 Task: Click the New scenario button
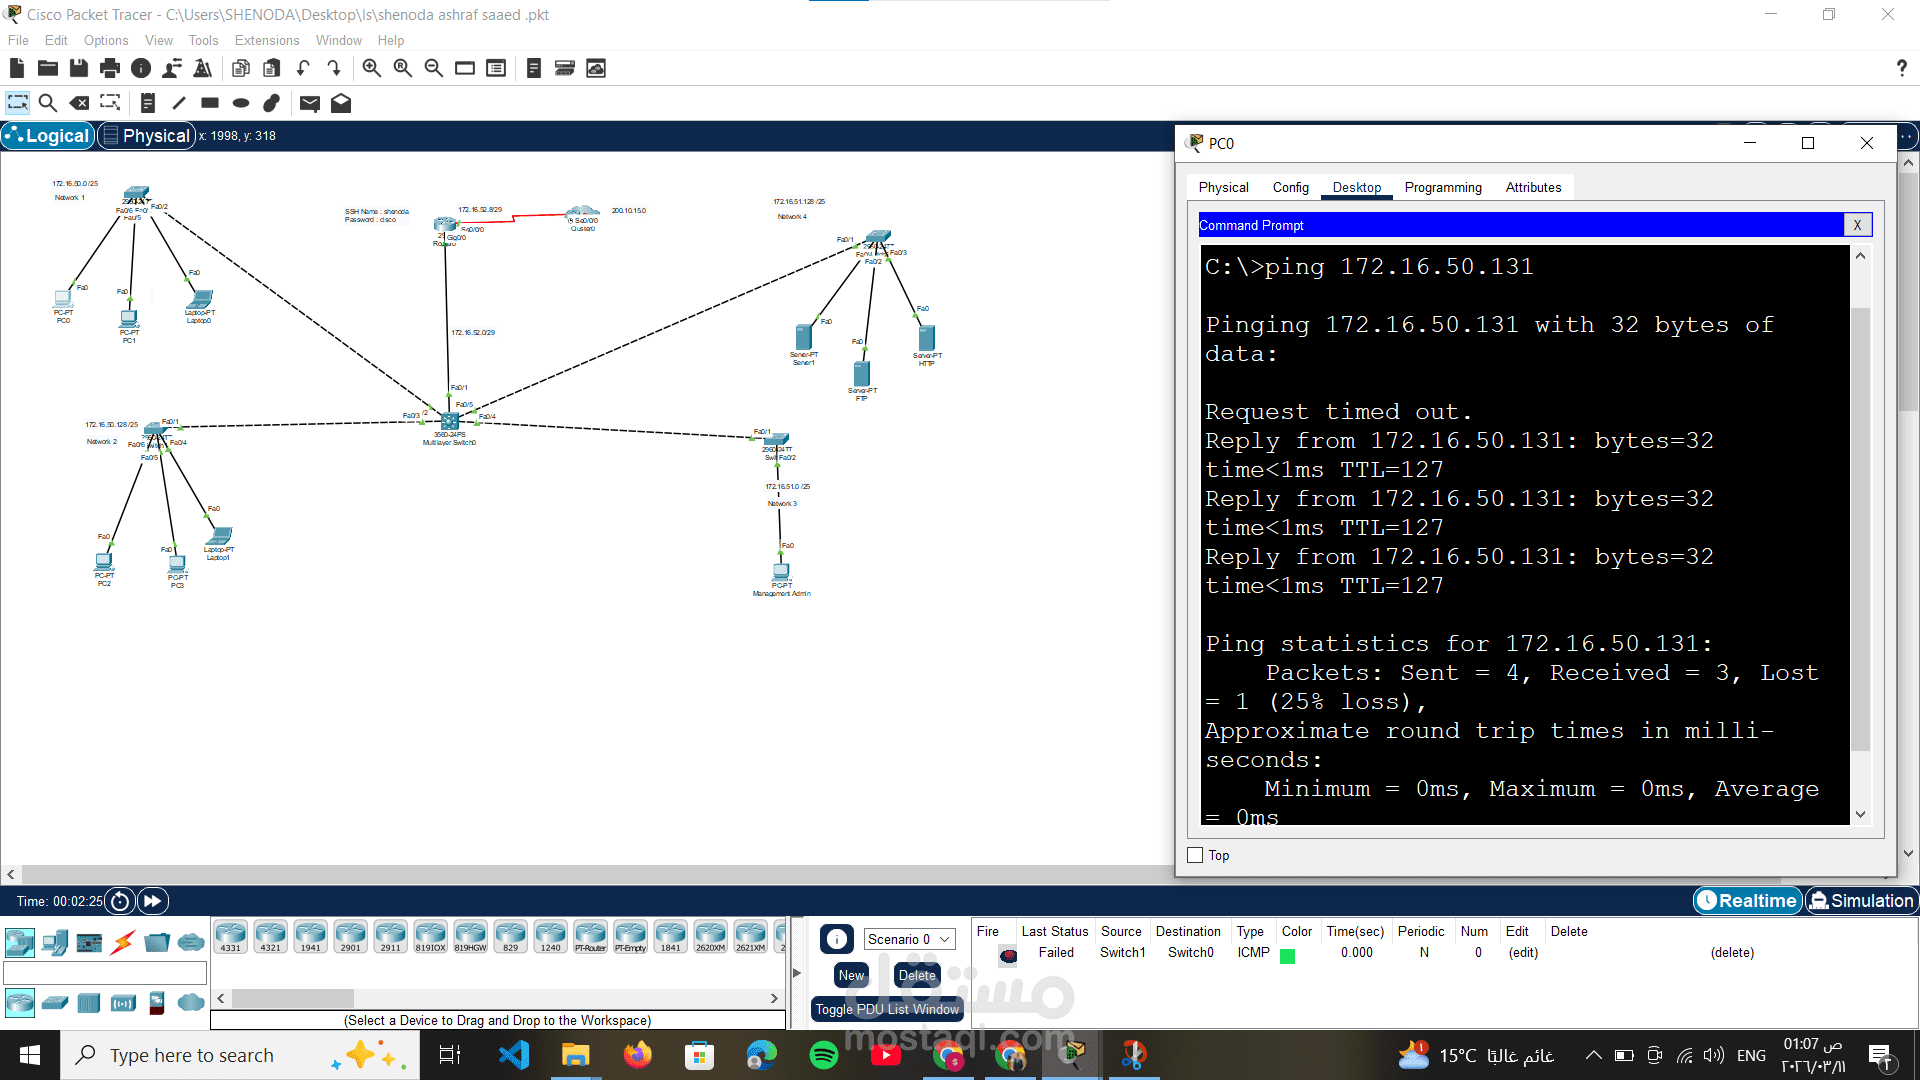pos(850,975)
